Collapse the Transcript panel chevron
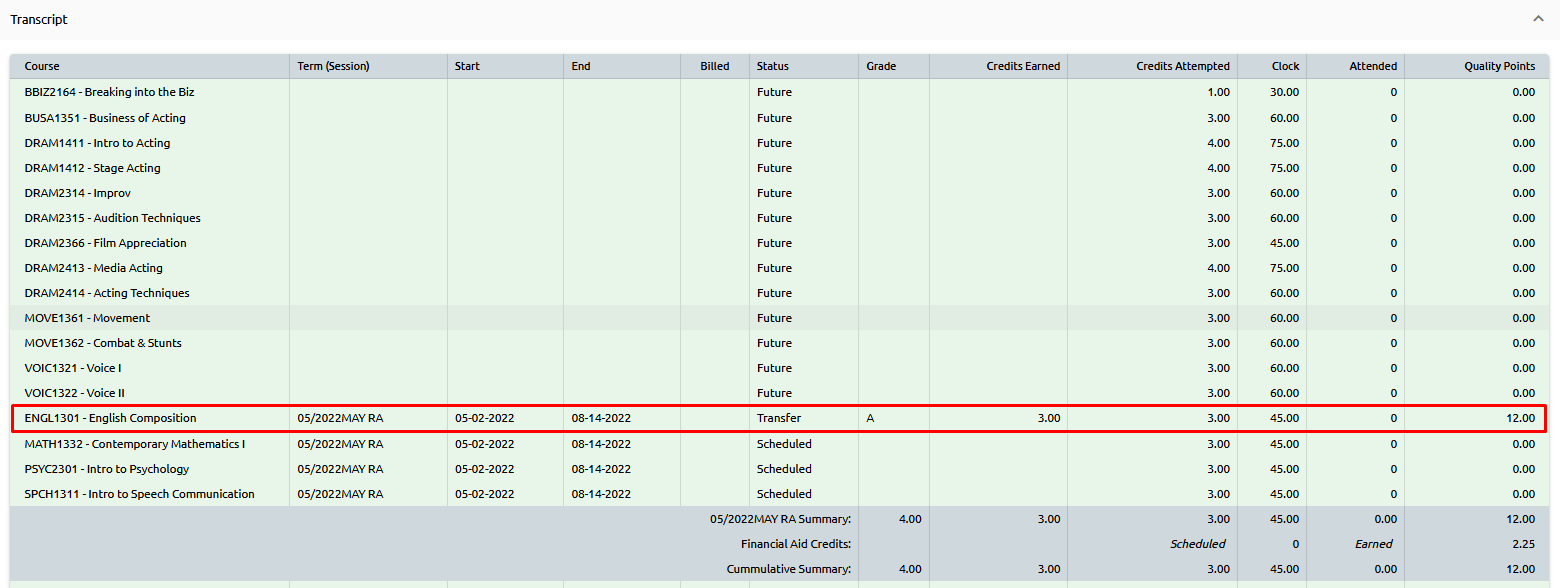Image resolution: width=1560 pixels, height=588 pixels. pos(1538,19)
